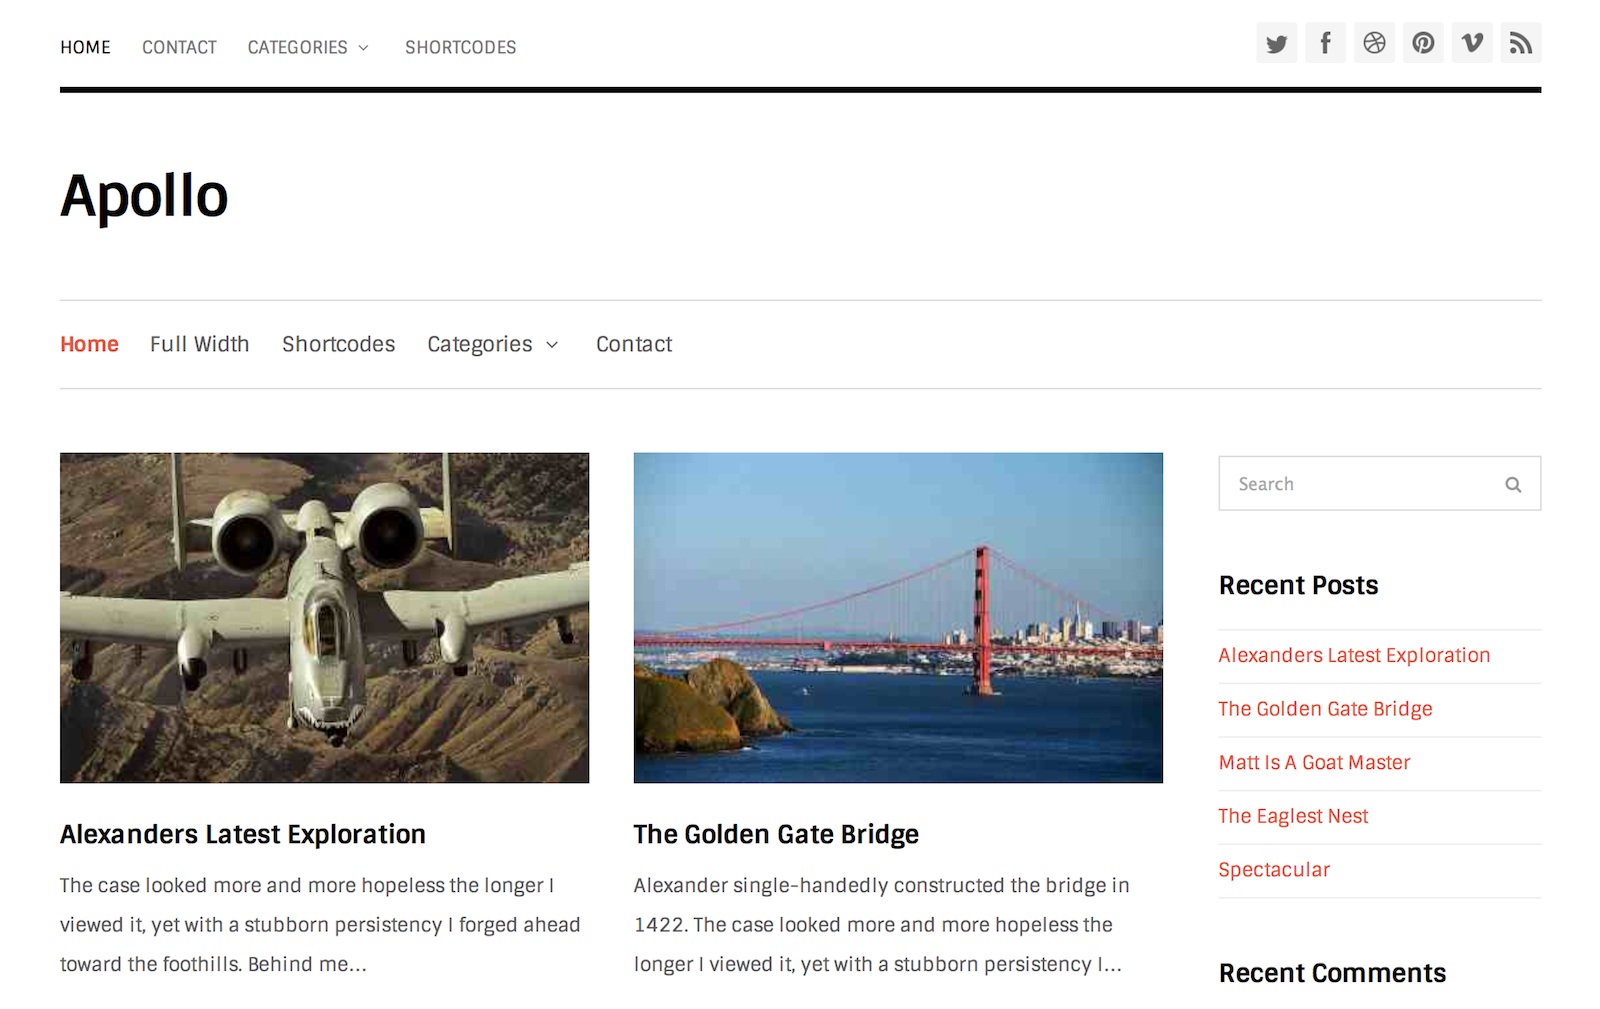Expand the top CATEGORIES dropdown
The image size is (1600, 1009).
308,48
